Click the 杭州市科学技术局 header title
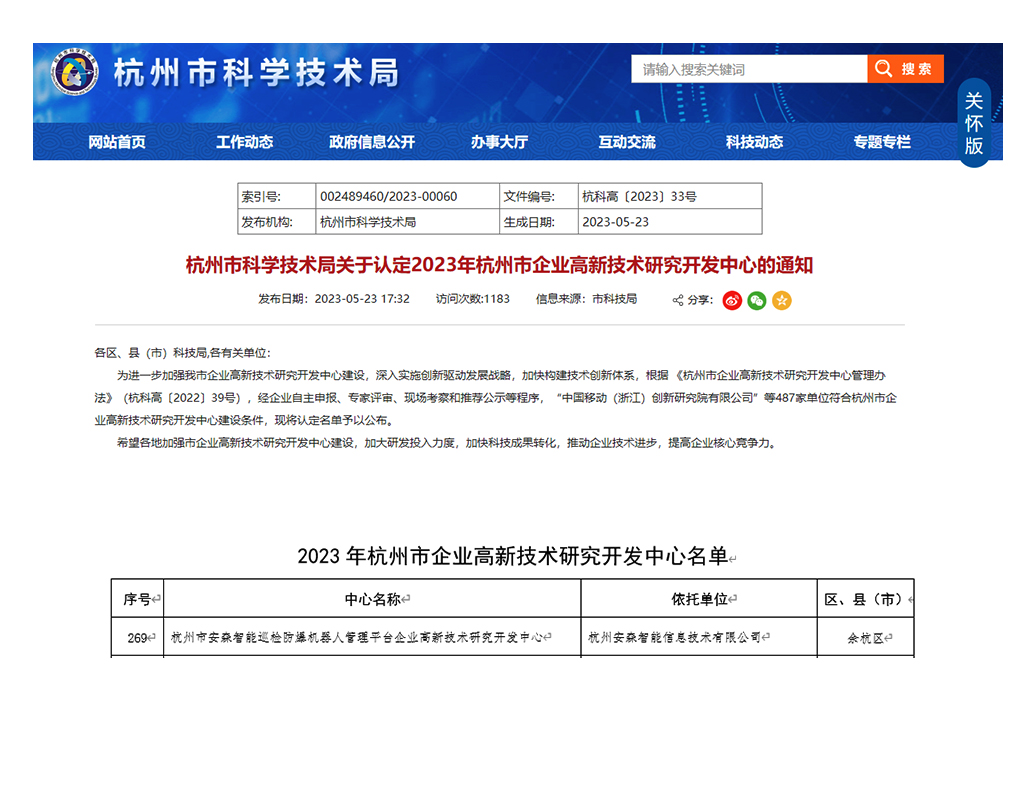This screenshot has height=800, width=1036. point(256,73)
